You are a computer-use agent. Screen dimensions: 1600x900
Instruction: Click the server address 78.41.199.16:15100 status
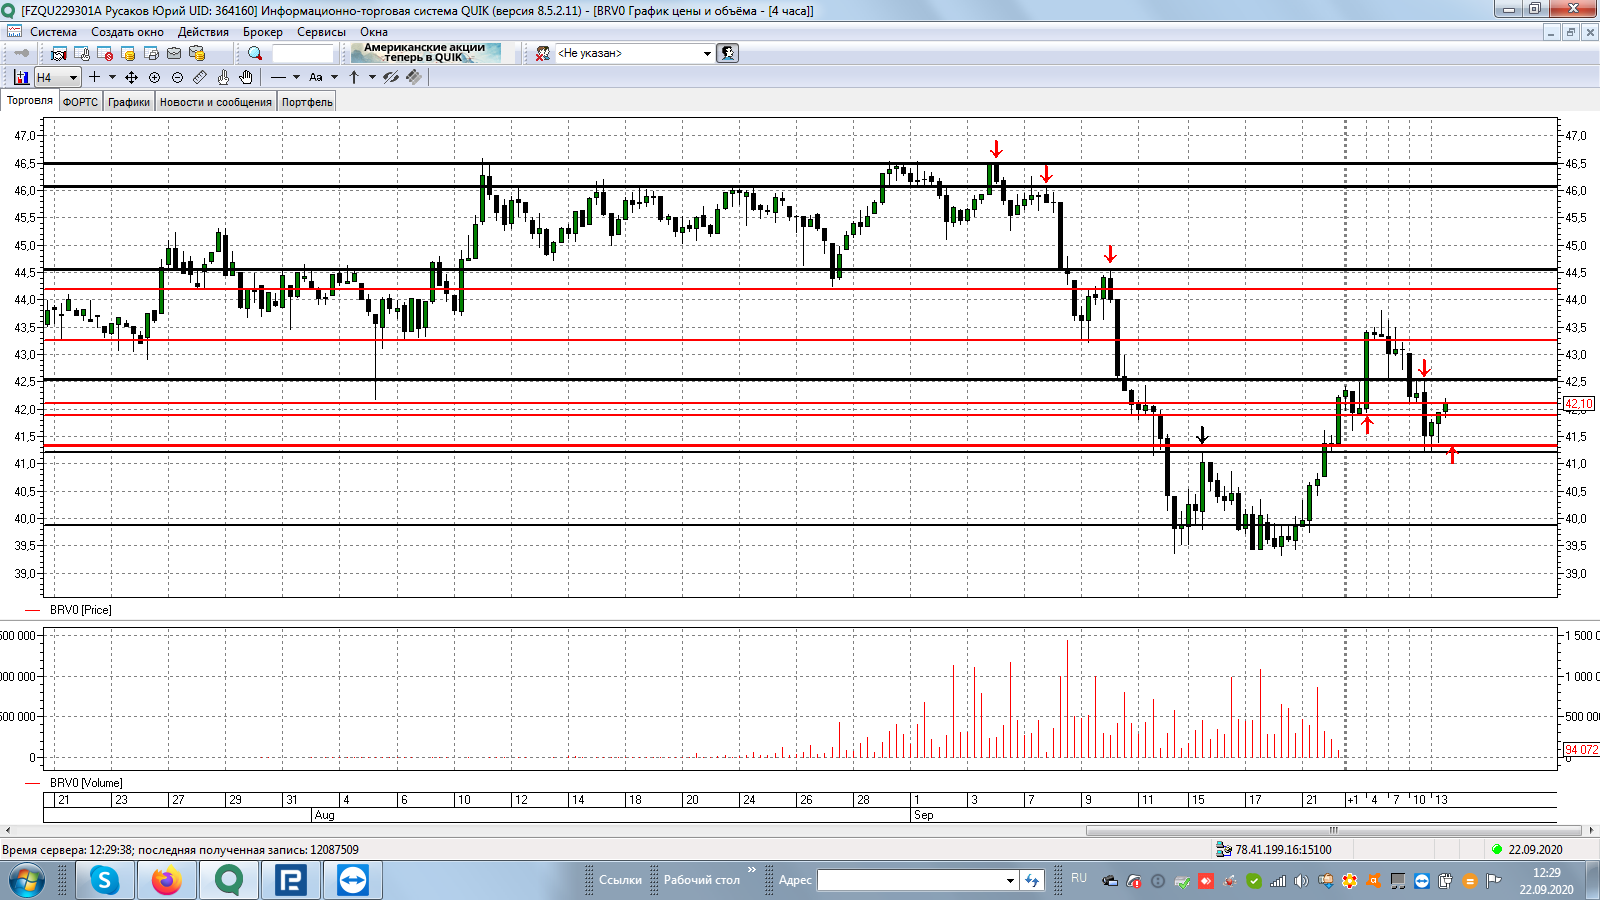(x=1283, y=850)
